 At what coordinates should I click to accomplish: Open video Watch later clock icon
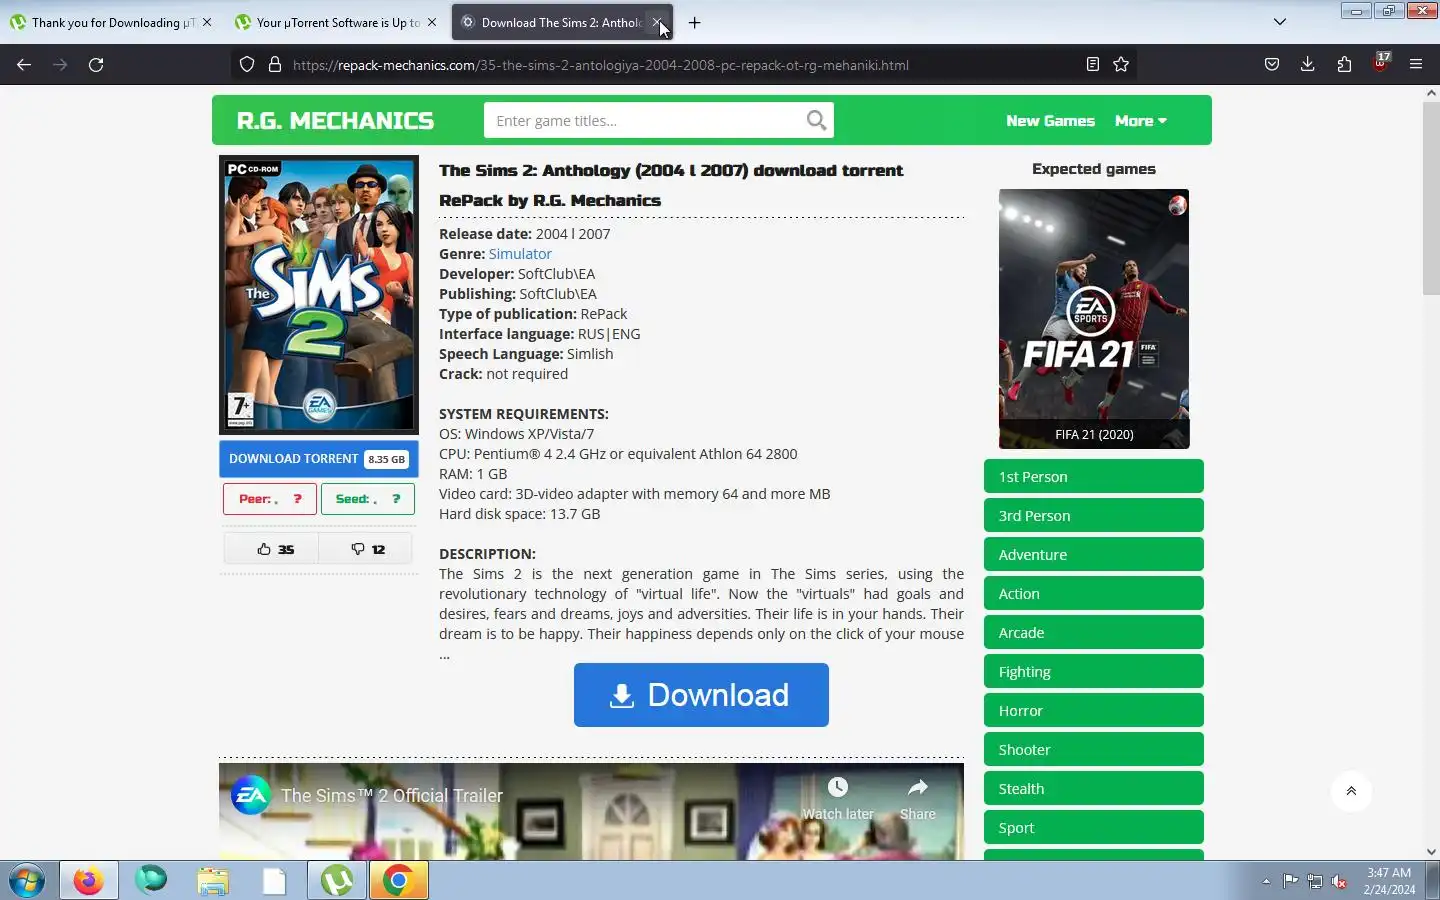pos(838,788)
